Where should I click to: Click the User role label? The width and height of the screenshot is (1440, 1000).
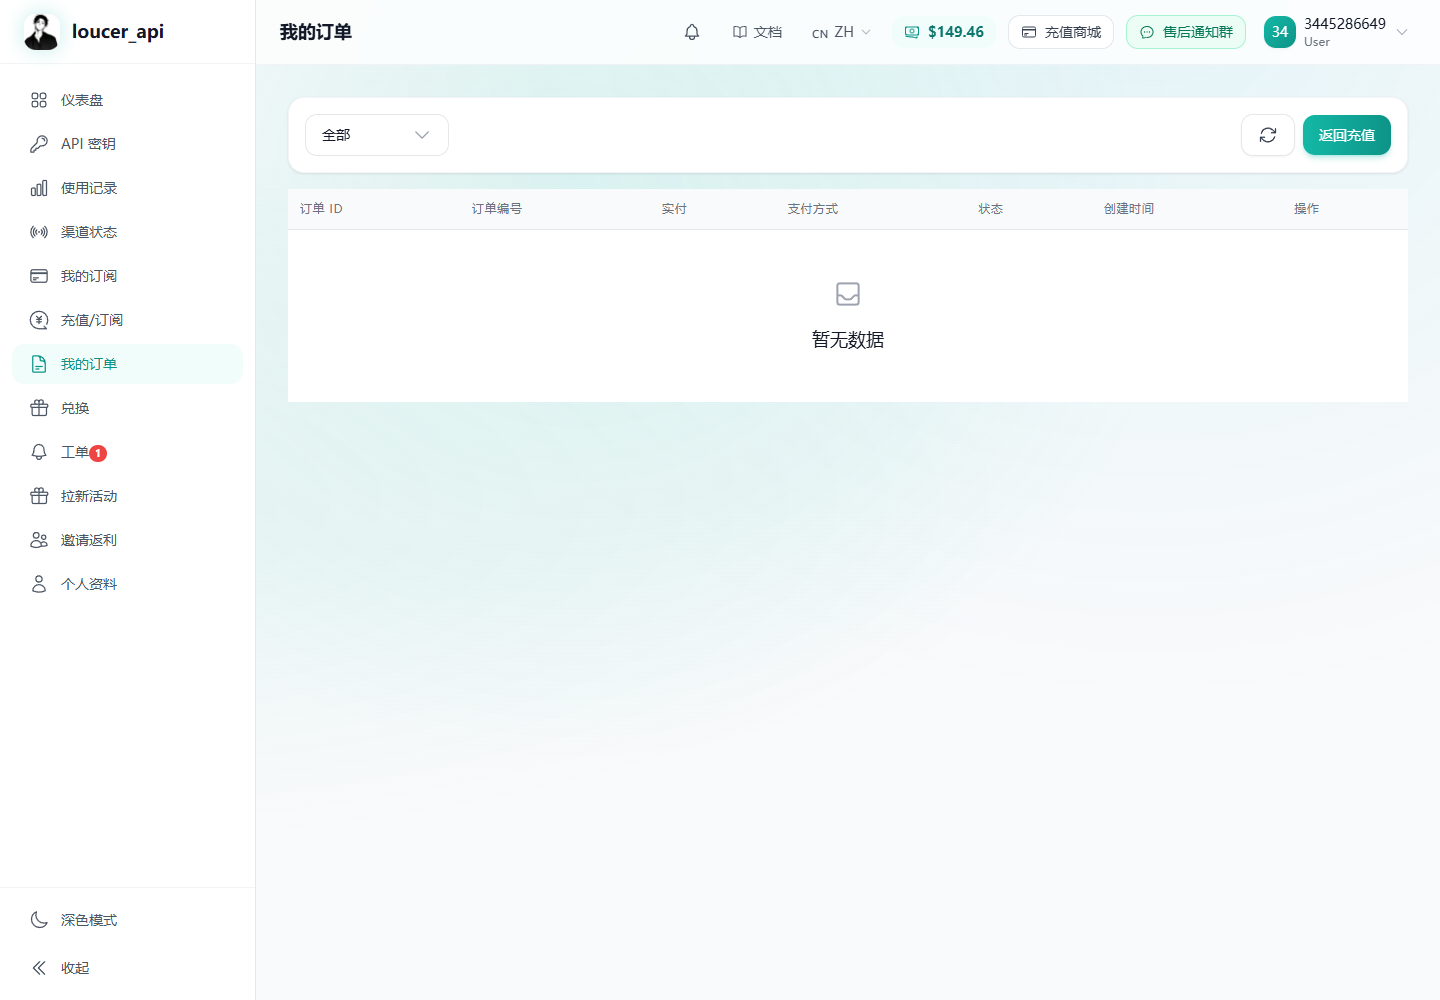pos(1317,42)
